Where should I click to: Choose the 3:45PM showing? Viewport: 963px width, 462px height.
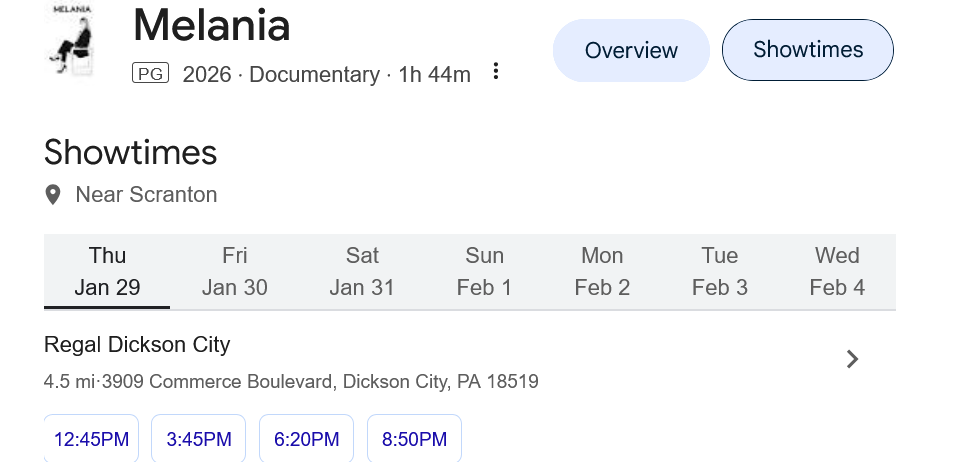tap(199, 440)
